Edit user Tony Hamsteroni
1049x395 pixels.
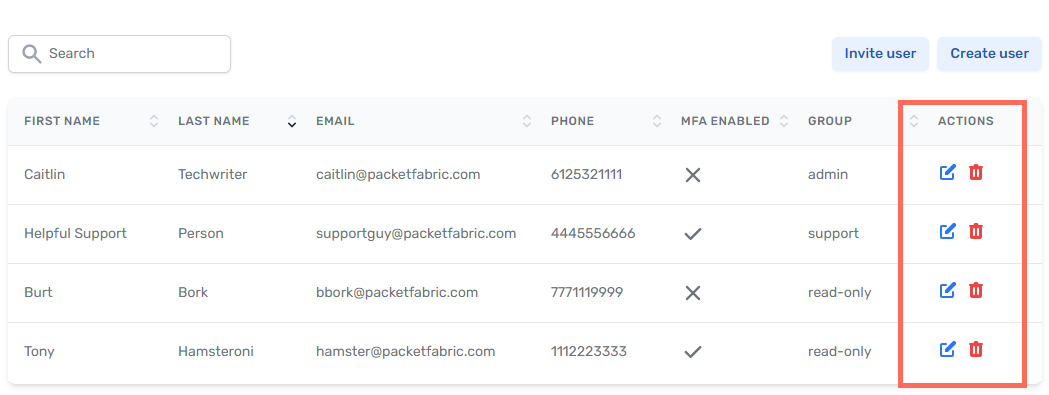click(948, 349)
